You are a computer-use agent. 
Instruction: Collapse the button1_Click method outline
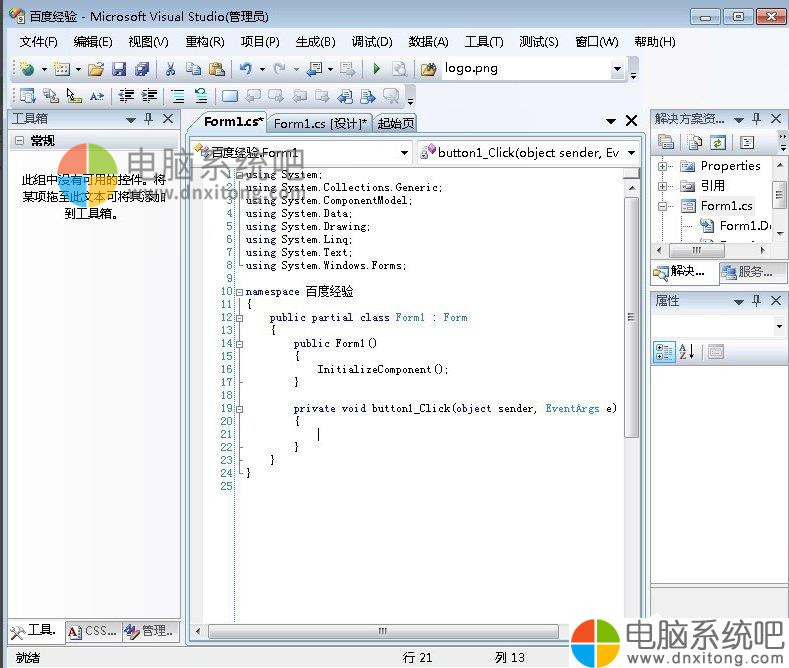240,409
